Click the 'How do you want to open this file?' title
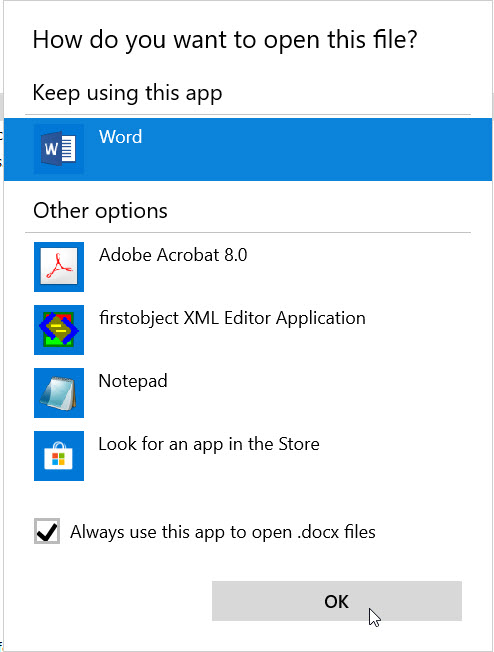This screenshot has width=494, height=652. point(225,40)
